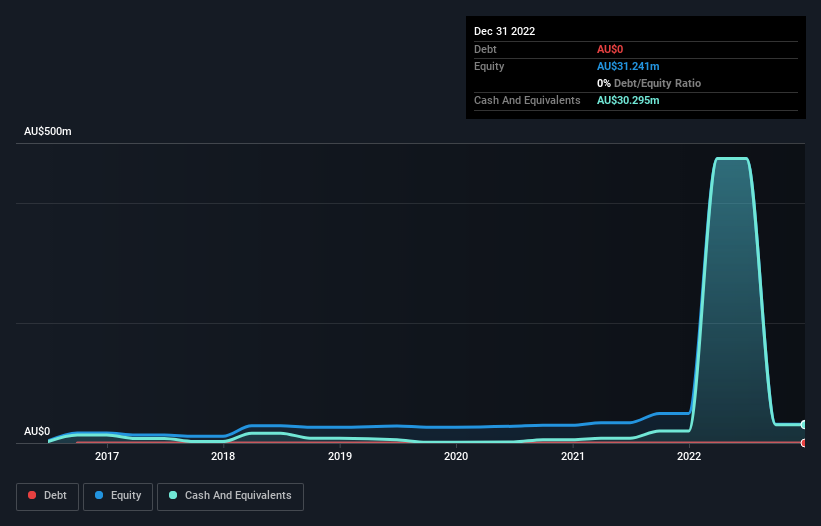The image size is (821, 526).
Task: Click the teal Cash endpoint marker on chart
Action: point(804,424)
